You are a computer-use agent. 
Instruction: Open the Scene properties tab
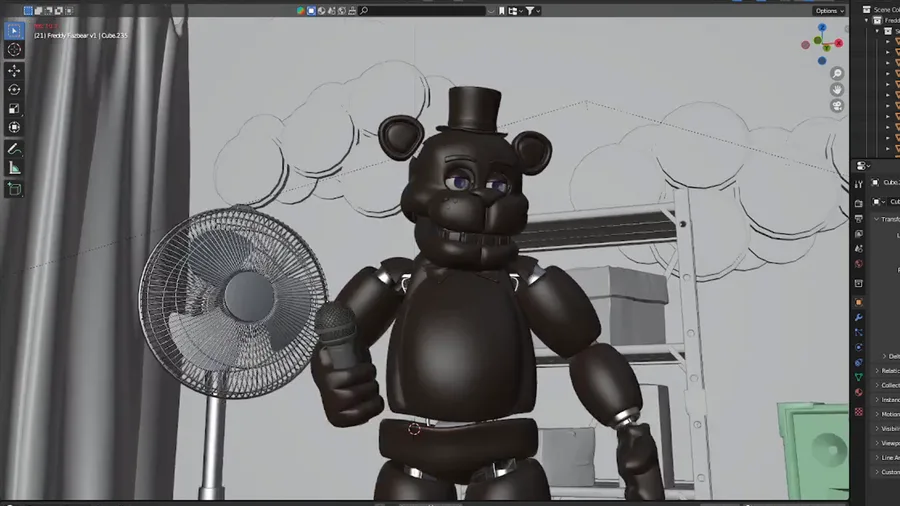859,248
